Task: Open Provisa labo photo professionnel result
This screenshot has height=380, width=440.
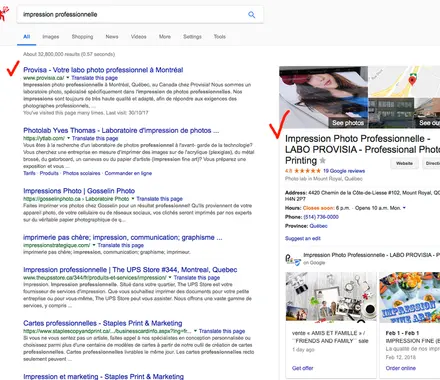Action: pyautogui.click(x=103, y=70)
